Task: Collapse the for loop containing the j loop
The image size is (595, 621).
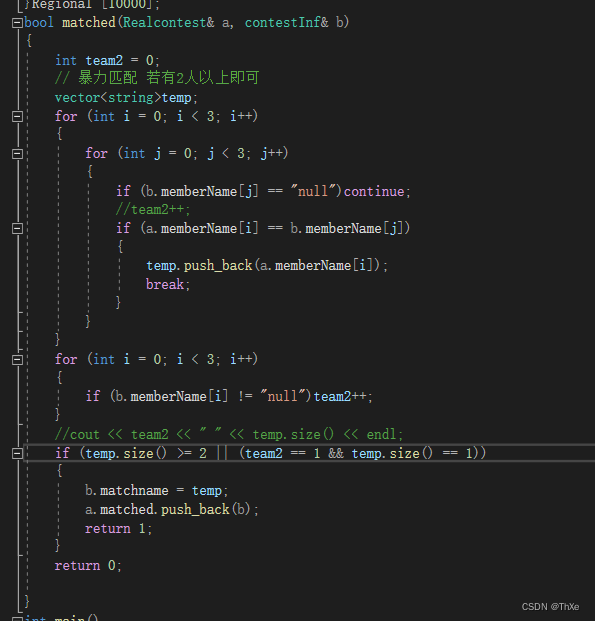Action: tap(17, 116)
